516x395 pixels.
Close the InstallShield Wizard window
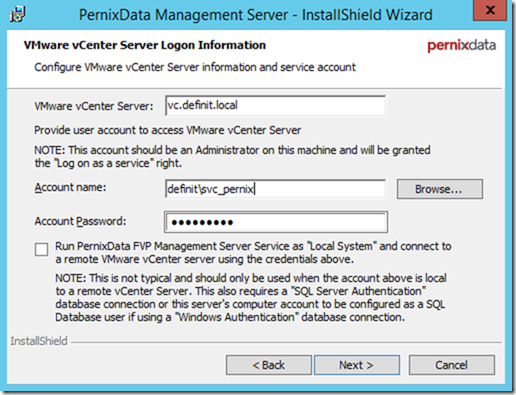[x=490, y=11]
